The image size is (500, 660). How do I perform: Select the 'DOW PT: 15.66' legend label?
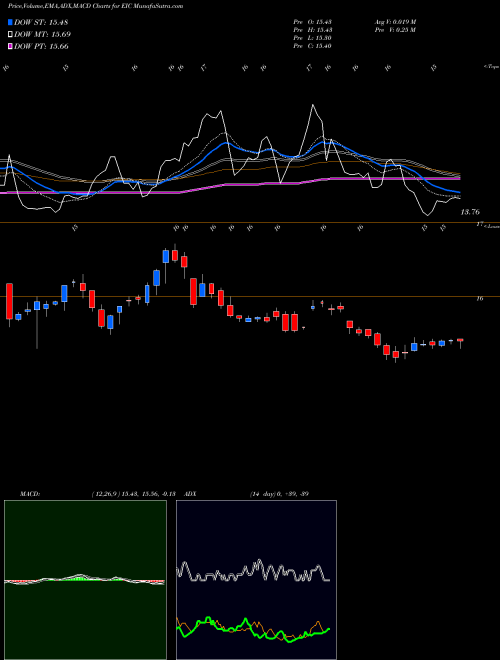click(x=41, y=46)
